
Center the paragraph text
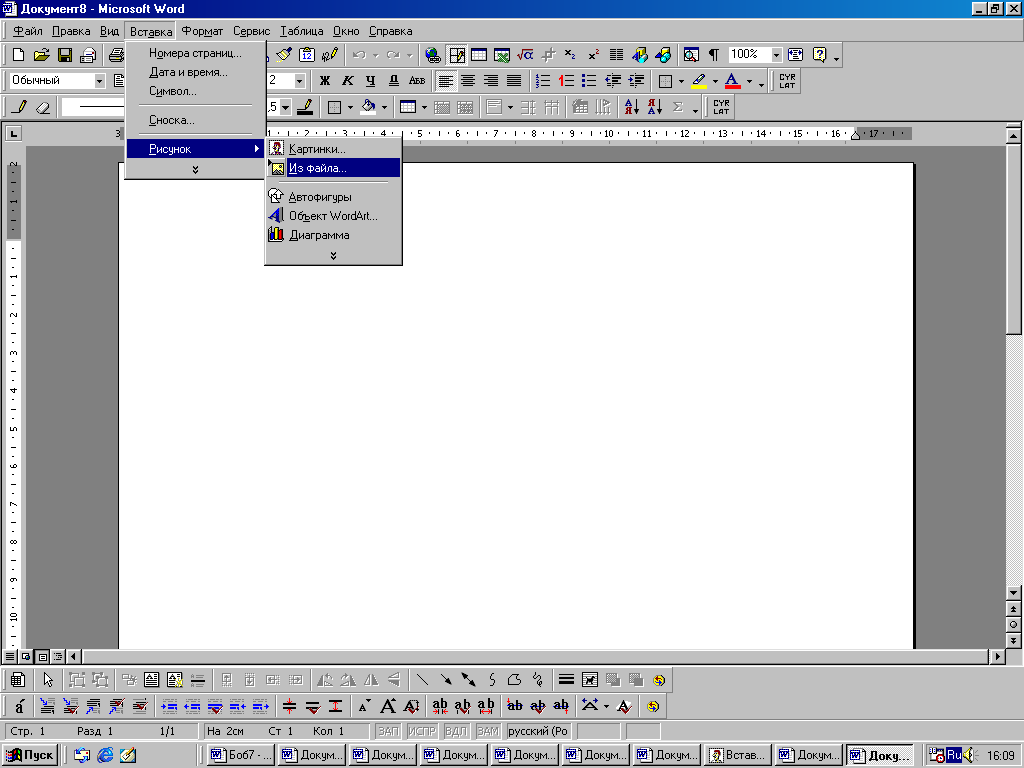click(468, 81)
